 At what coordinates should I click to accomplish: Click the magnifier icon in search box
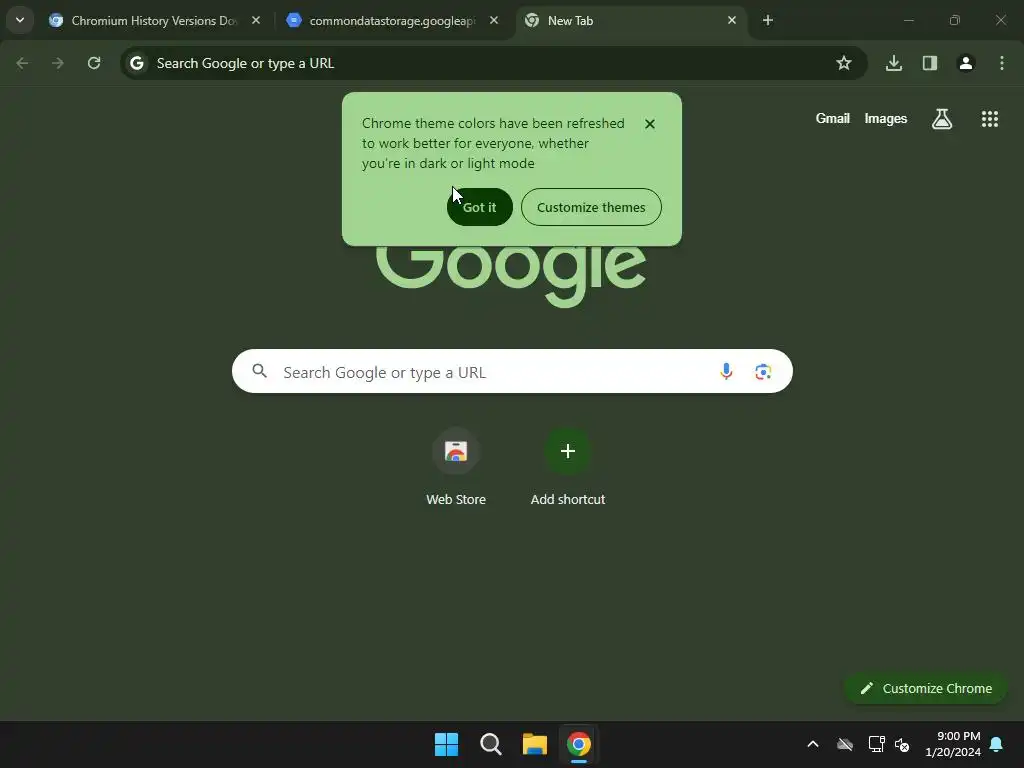coord(260,372)
